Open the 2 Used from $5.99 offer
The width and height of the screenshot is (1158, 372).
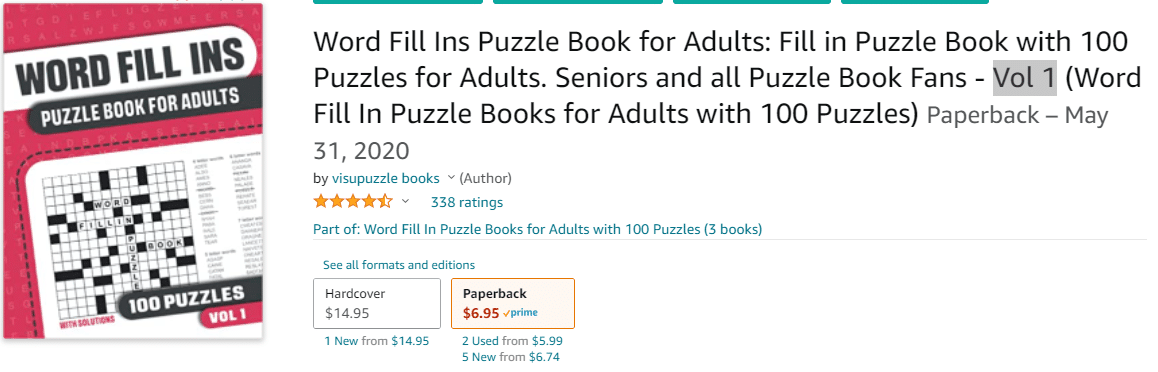(513, 341)
